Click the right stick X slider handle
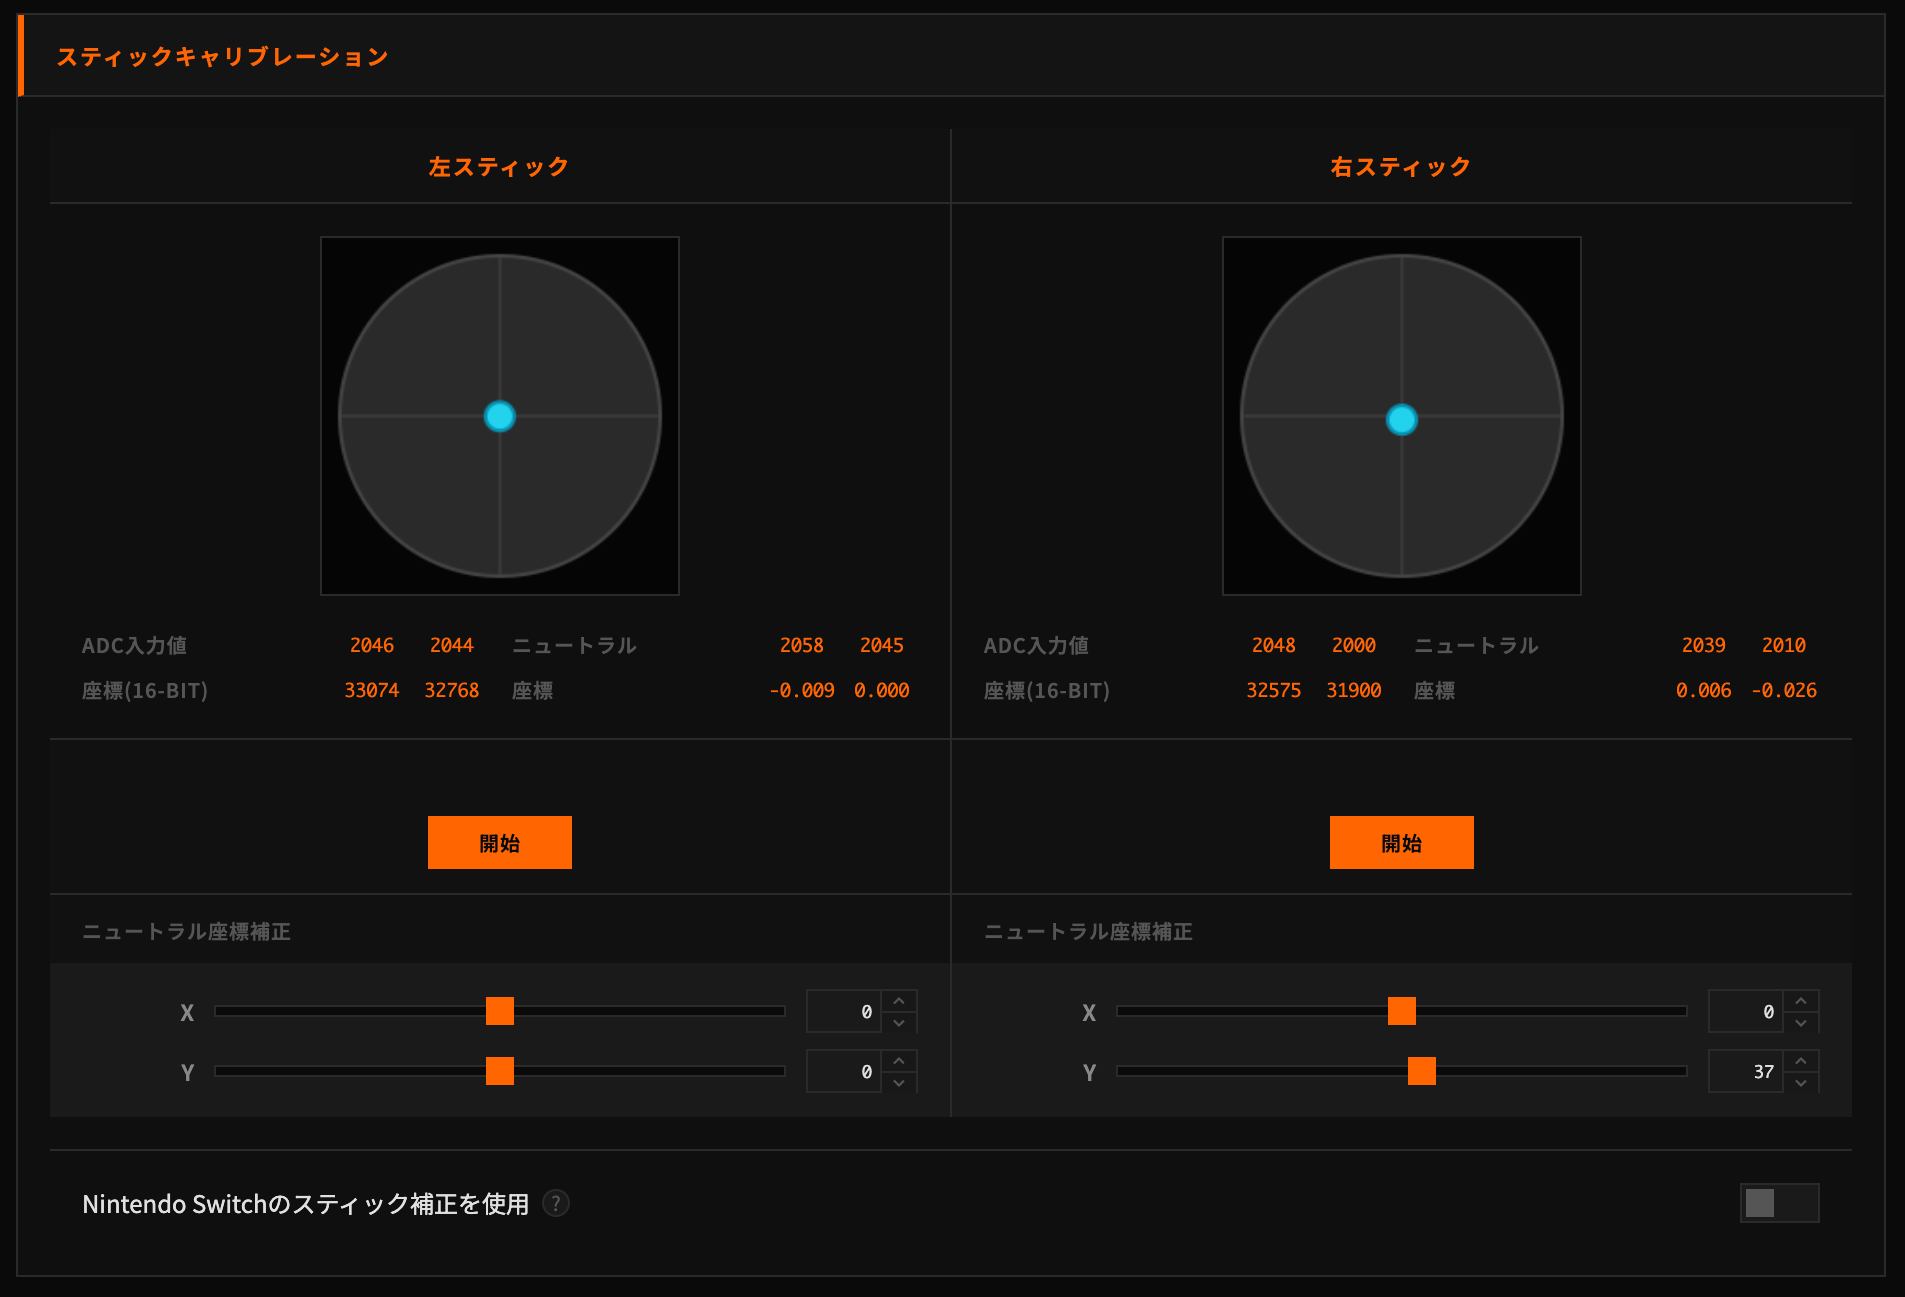 (1402, 1011)
